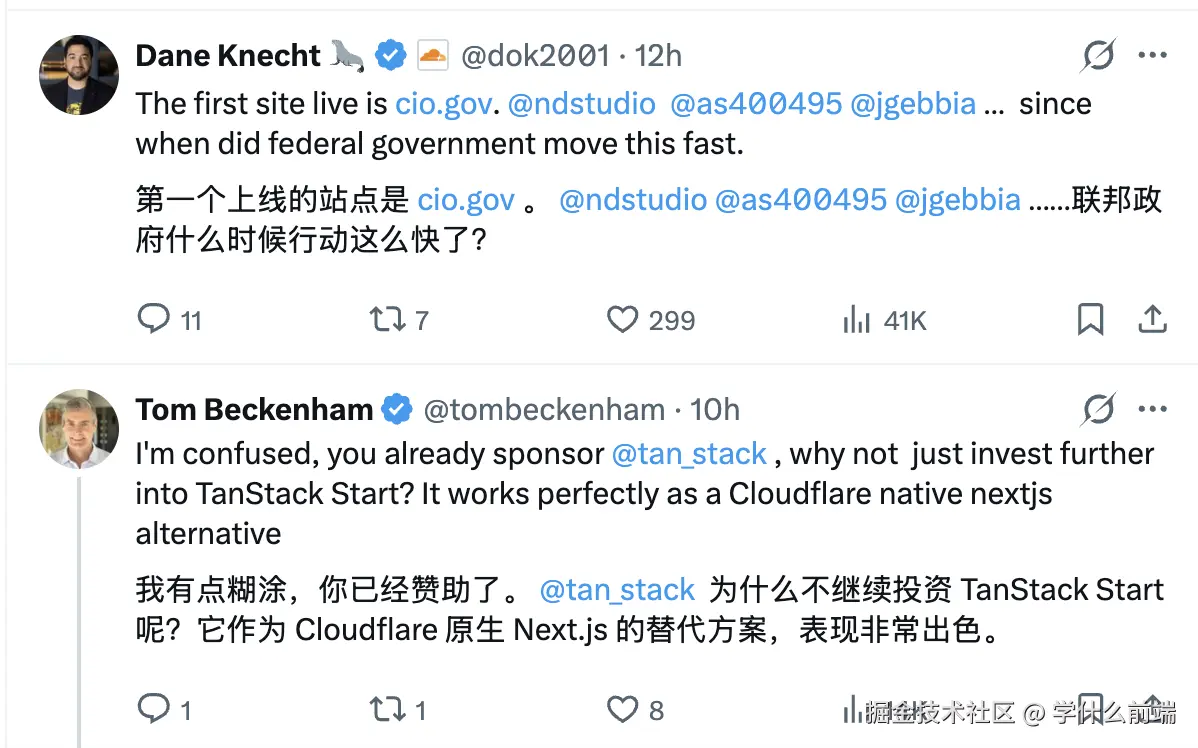The height and width of the screenshot is (748, 1198).
Task: Open Grok icon on Tom Beckenham's tweet
Action: click(1098, 409)
